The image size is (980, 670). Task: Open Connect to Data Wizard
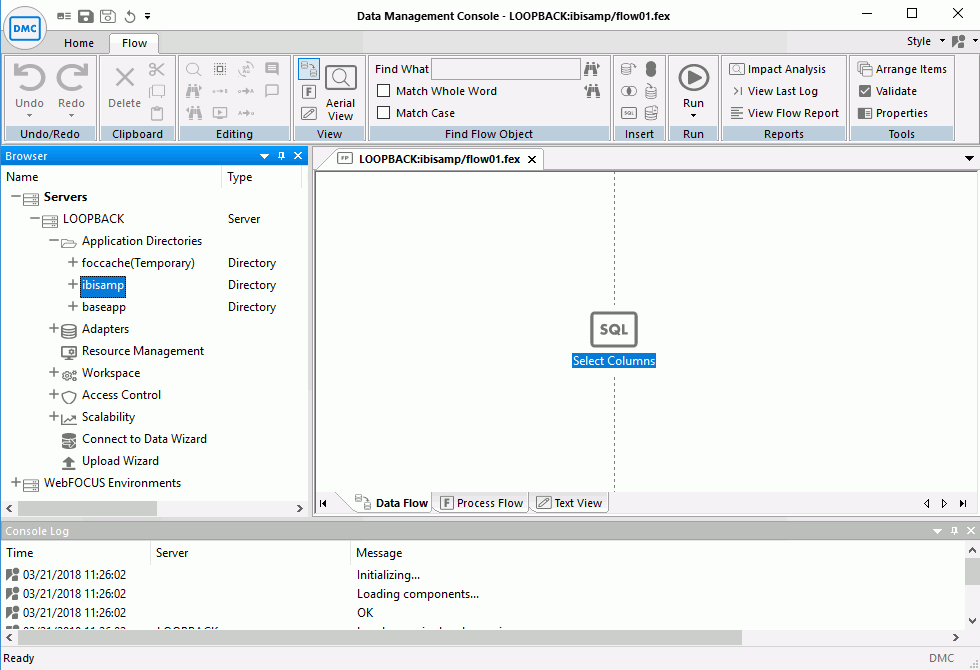click(144, 439)
